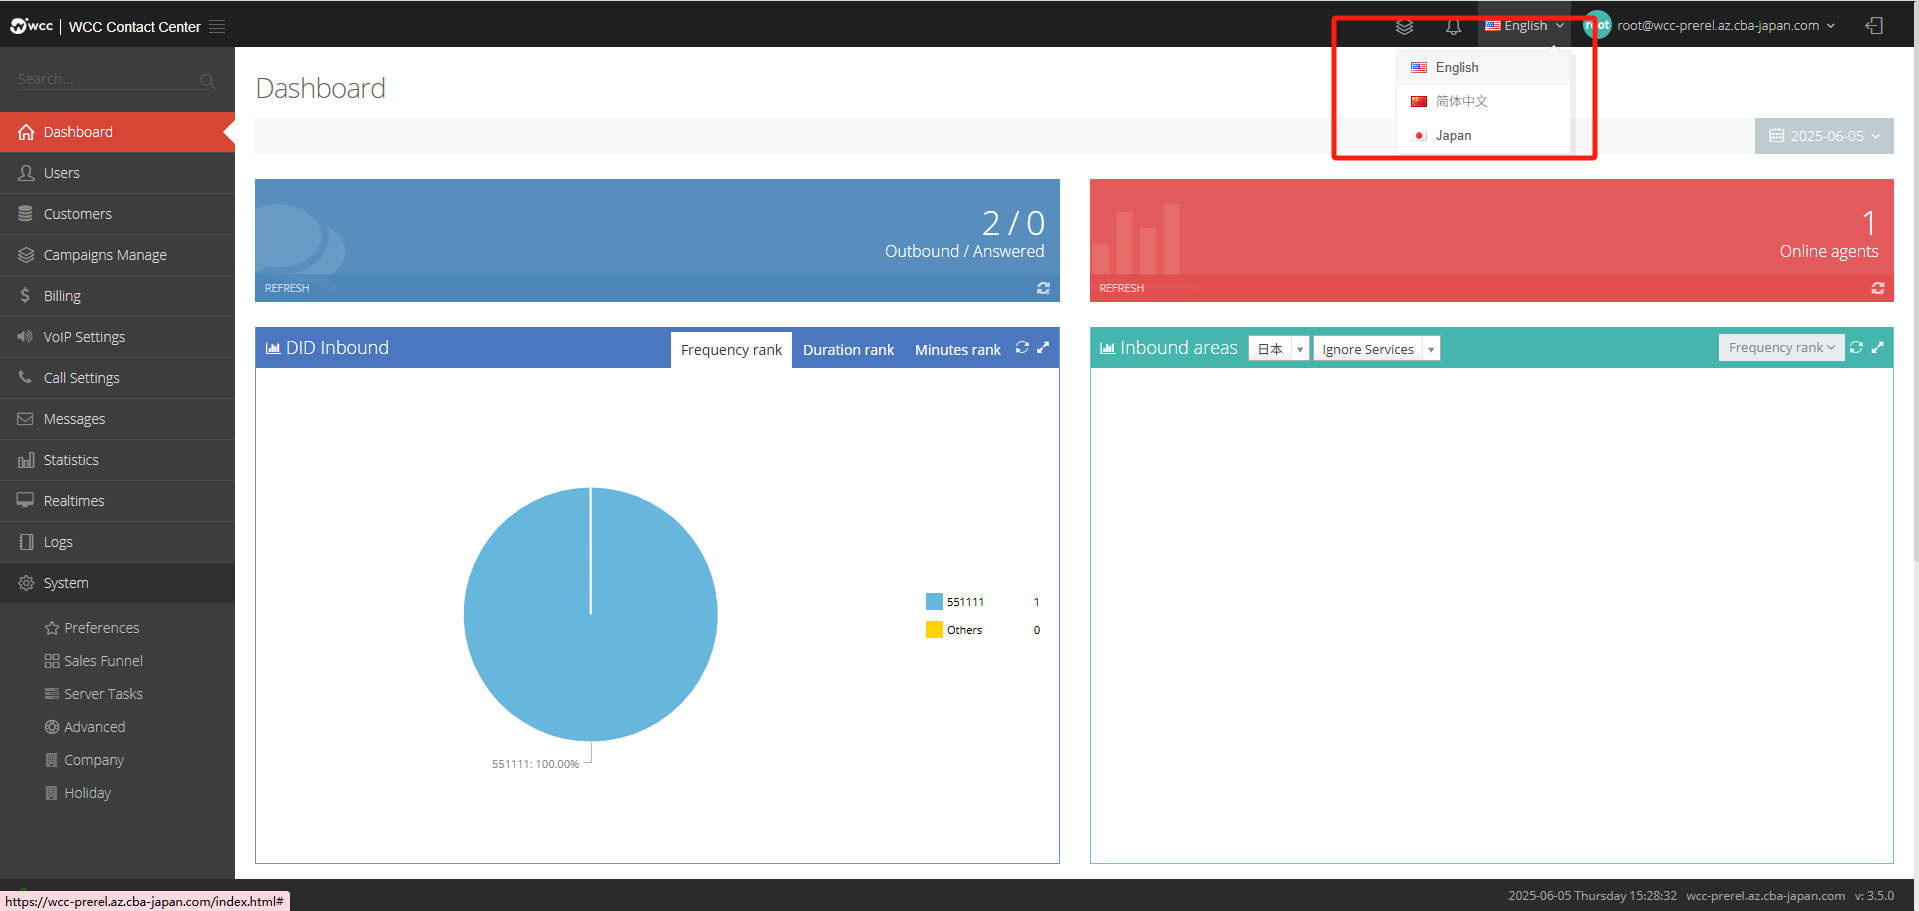Select English from language list

pyautogui.click(x=1484, y=68)
